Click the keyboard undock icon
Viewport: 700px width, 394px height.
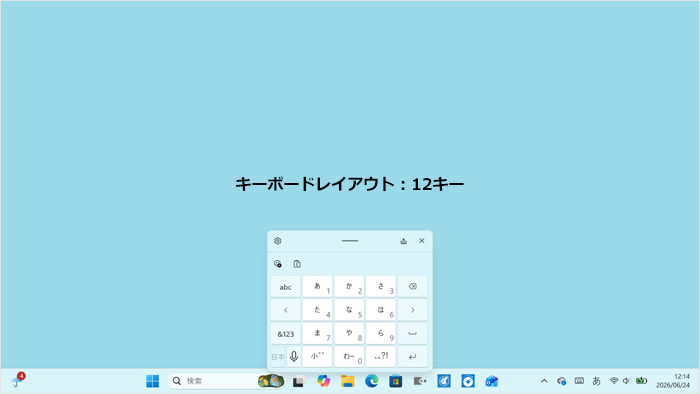click(x=404, y=241)
